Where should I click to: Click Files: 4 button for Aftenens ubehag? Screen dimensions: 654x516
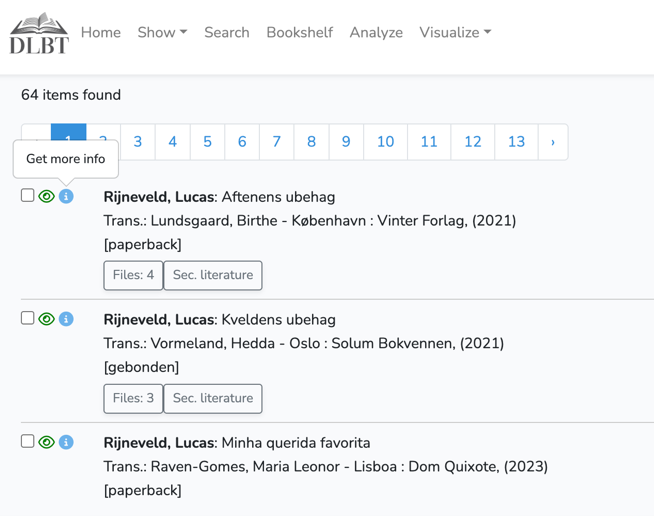(133, 275)
